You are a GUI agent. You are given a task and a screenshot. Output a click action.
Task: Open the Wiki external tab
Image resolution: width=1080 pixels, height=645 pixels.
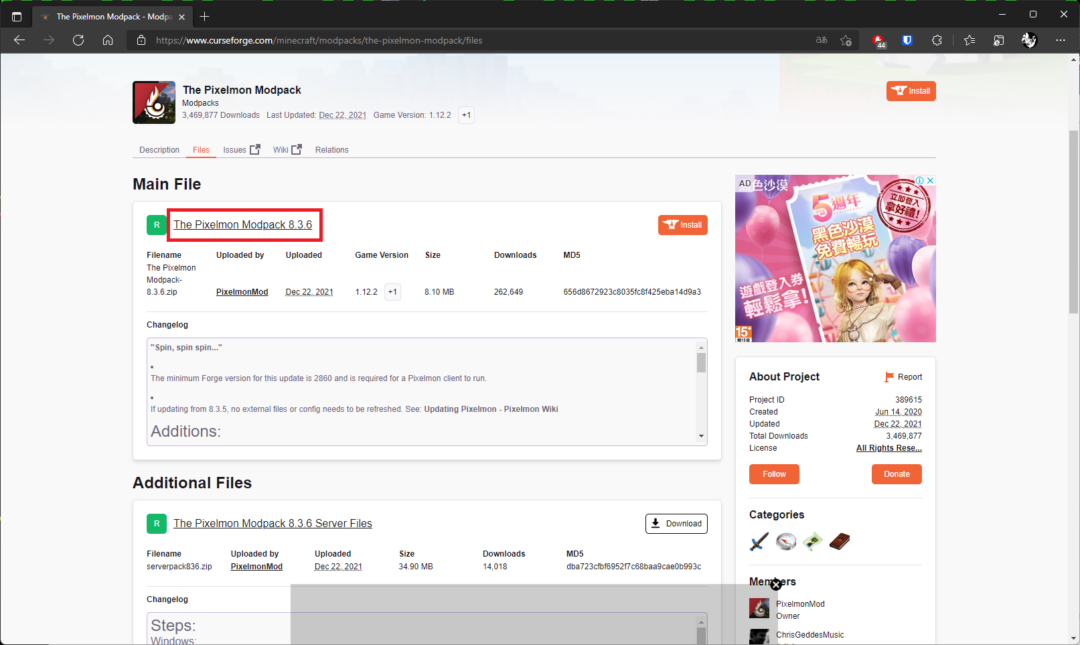287,150
